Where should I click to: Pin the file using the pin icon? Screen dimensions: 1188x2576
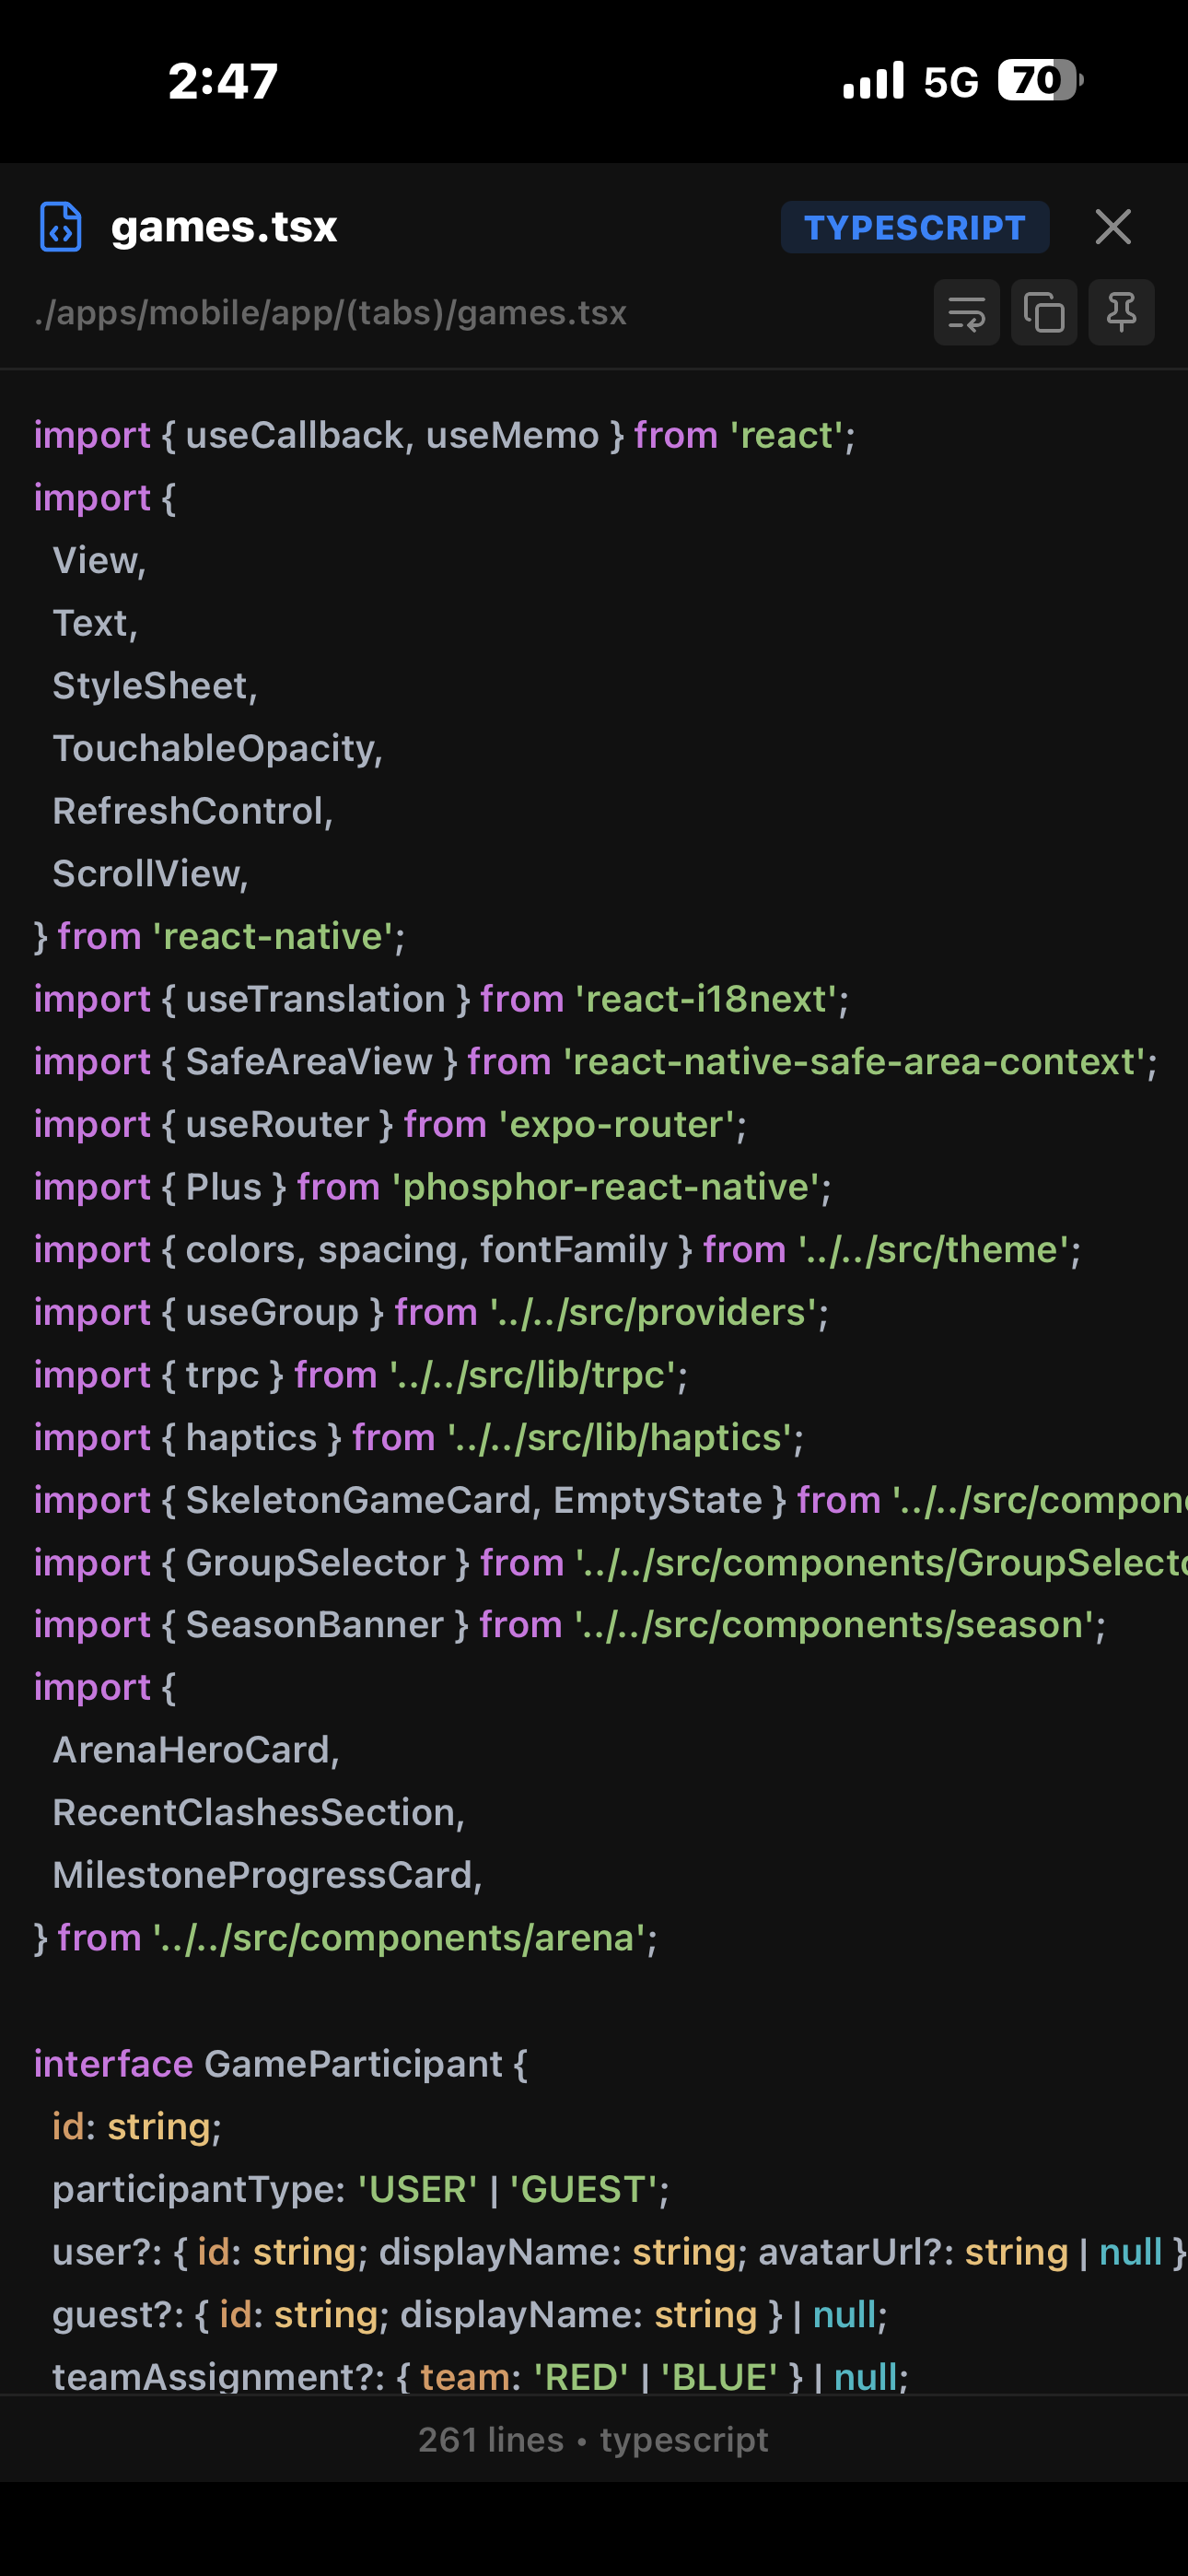click(1121, 313)
